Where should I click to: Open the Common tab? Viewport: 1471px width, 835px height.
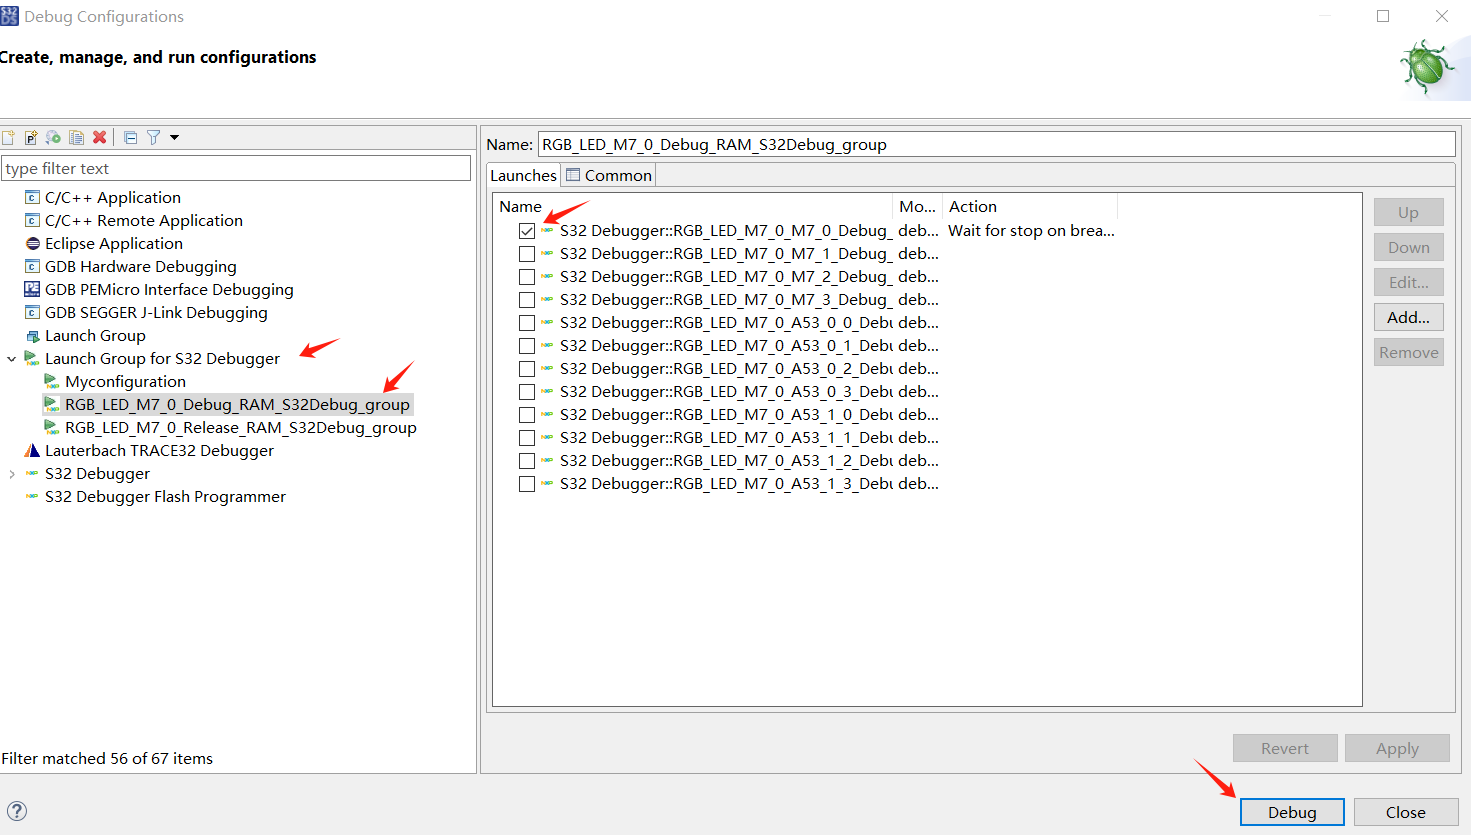coord(609,175)
